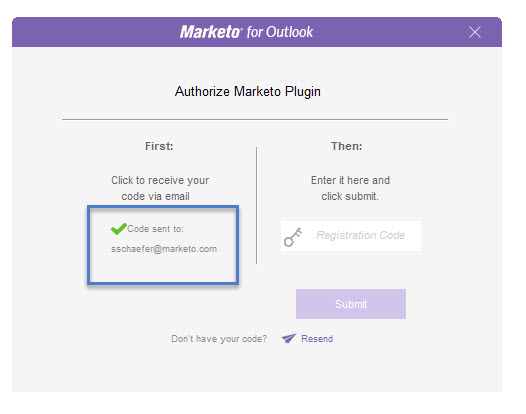Image resolution: width=526 pixels, height=414 pixels.
Task: Click the 'Code sent to:' label
Action: tap(155, 229)
